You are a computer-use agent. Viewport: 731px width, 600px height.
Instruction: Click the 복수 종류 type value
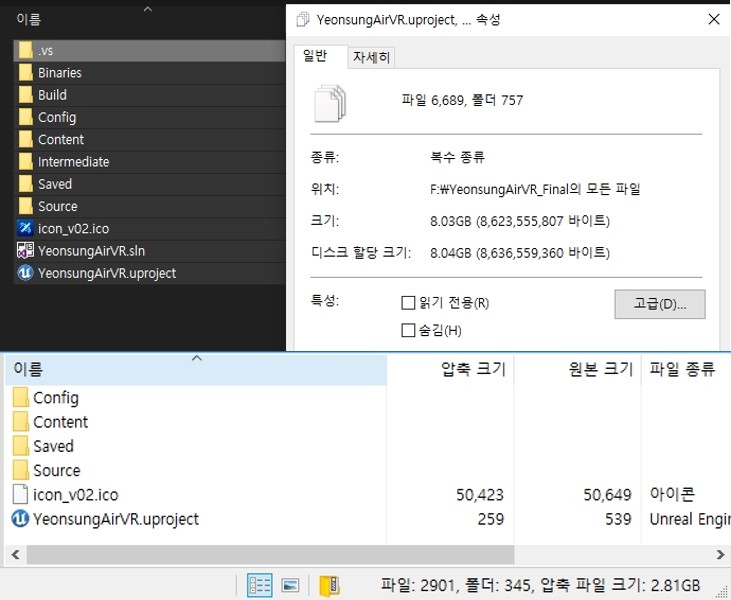pyautogui.click(x=457, y=157)
